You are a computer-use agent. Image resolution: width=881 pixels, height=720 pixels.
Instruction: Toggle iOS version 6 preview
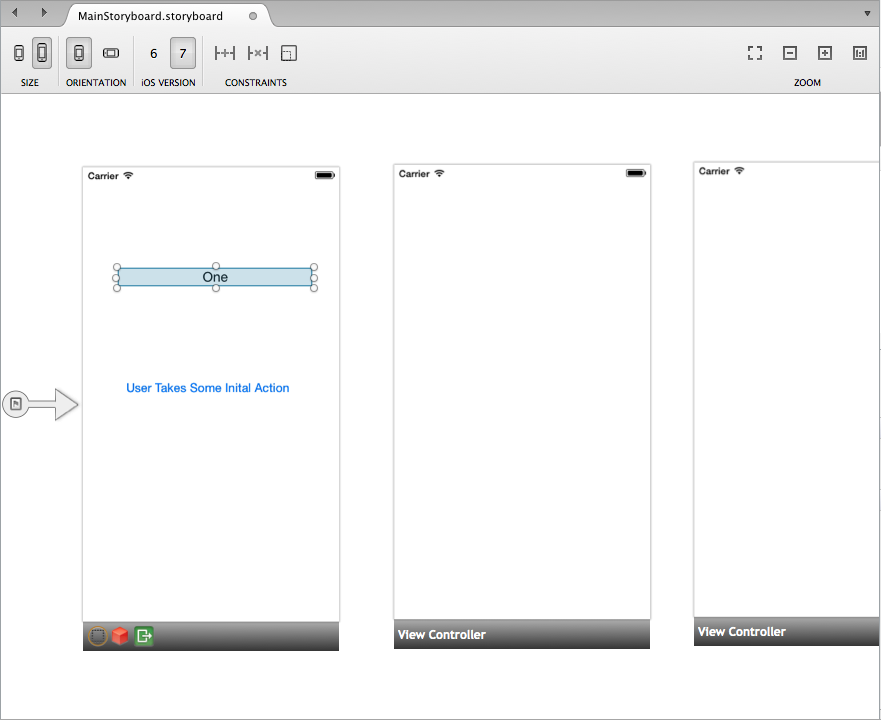pos(153,52)
